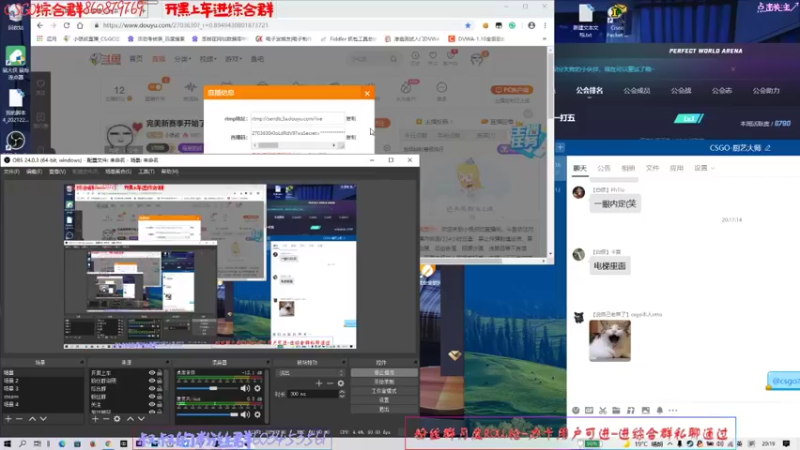Switch to 公告 tab in chat
The width and height of the screenshot is (800, 450).
pyautogui.click(x=604, y=168)
